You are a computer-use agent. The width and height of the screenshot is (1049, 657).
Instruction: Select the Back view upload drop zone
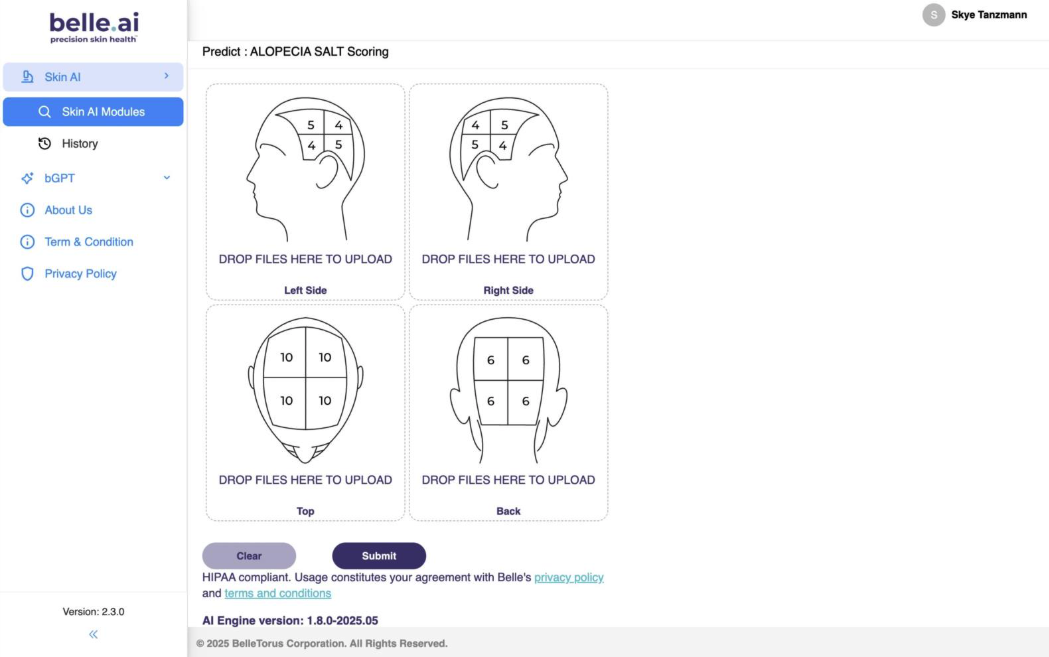point(508,412)
